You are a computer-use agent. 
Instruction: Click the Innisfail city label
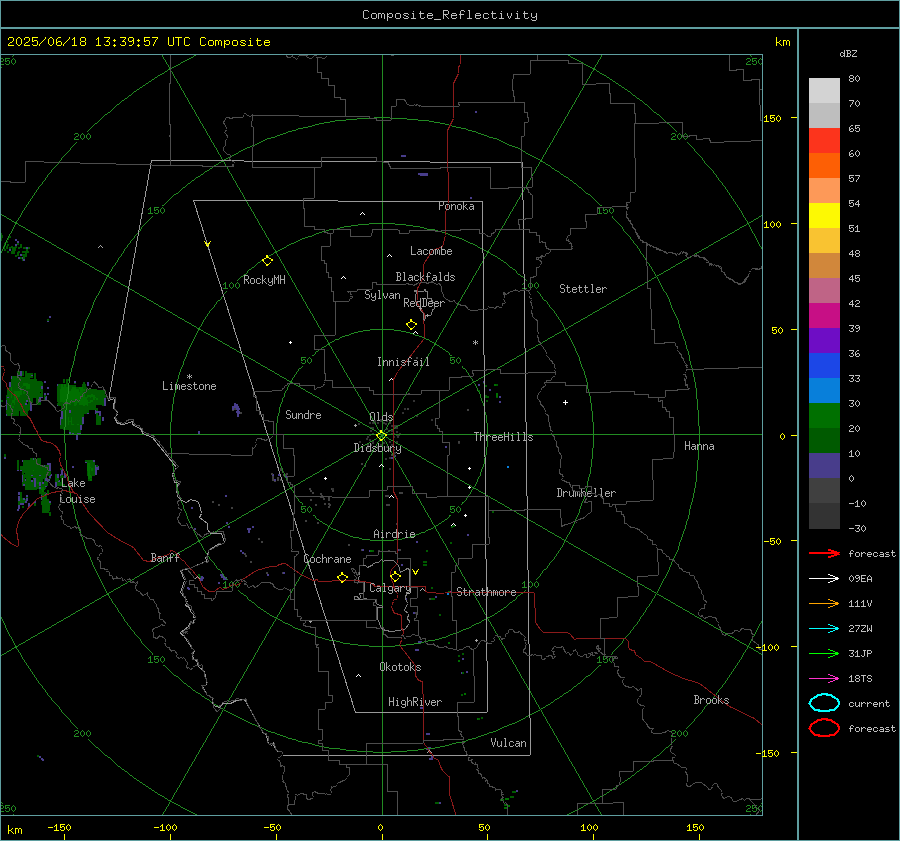click(x=403, y=362)
